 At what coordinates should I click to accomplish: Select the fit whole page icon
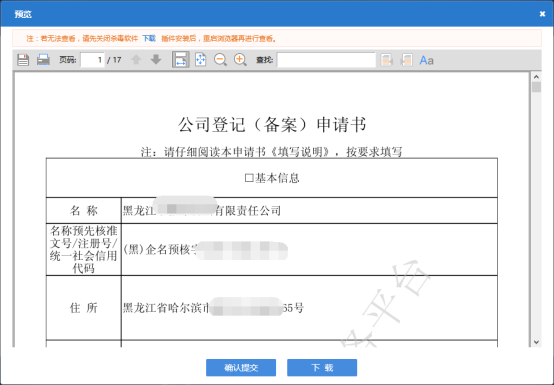point(201,59)
